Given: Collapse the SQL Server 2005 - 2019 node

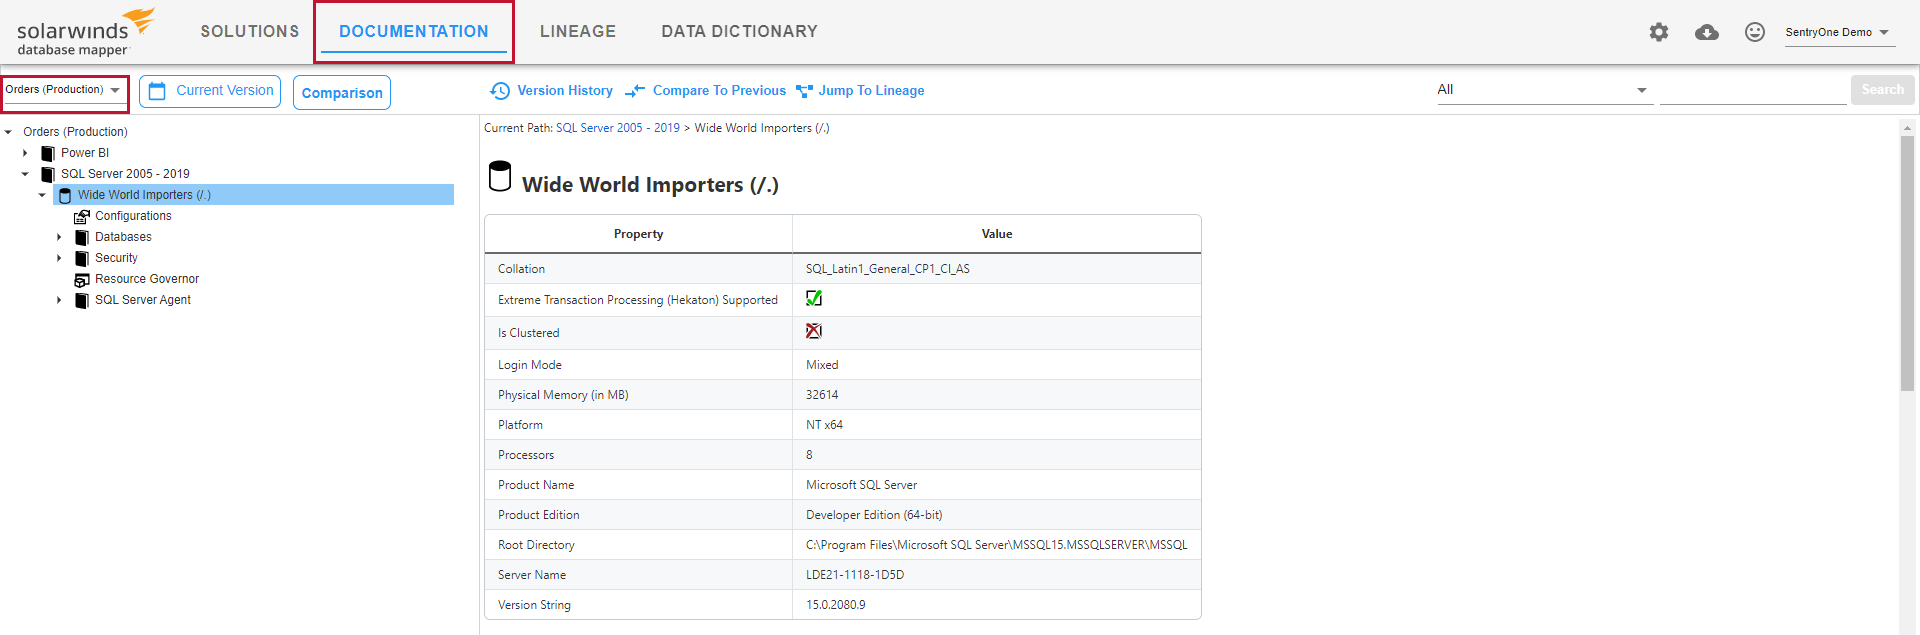Looking at the screenshot, I should (25, 174).
